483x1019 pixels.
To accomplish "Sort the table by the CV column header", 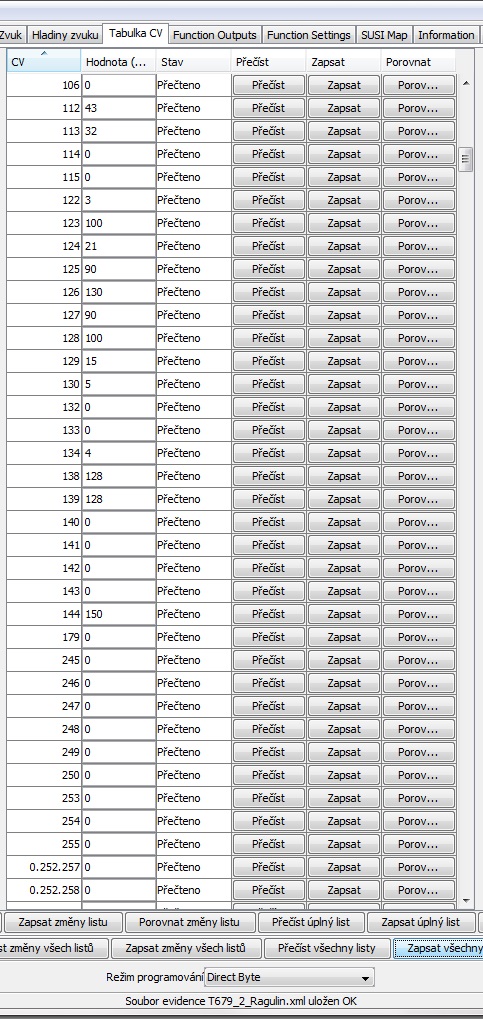I will click(44, 62).
